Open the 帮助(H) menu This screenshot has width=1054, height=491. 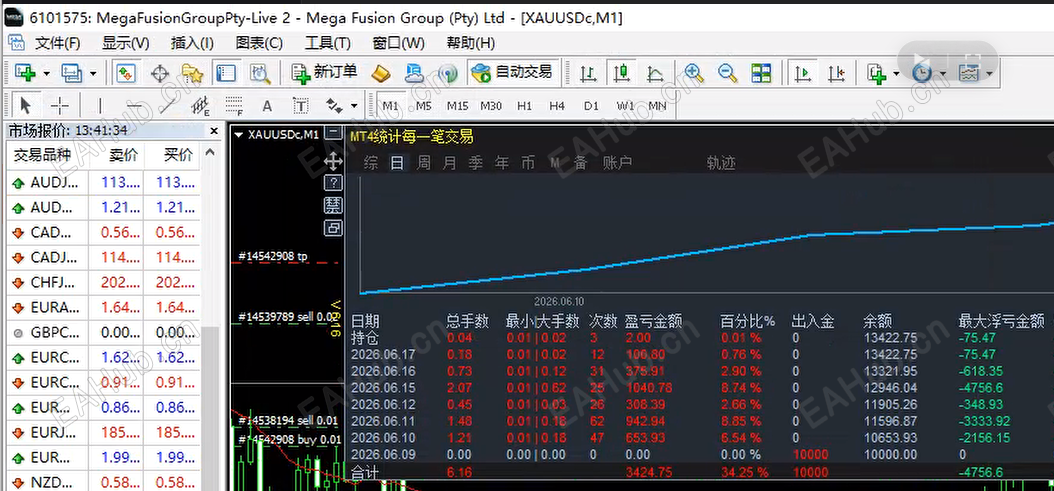(x=471, y=43)
